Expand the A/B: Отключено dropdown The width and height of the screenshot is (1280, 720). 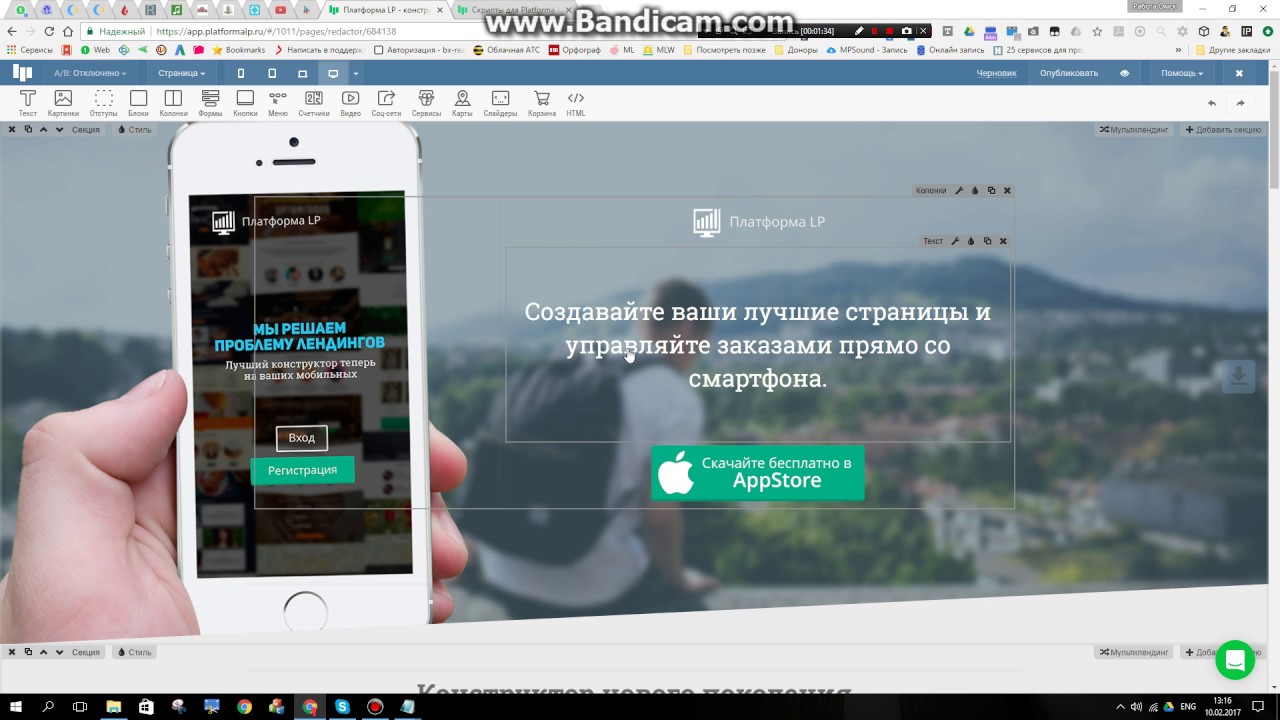(90, 73)
